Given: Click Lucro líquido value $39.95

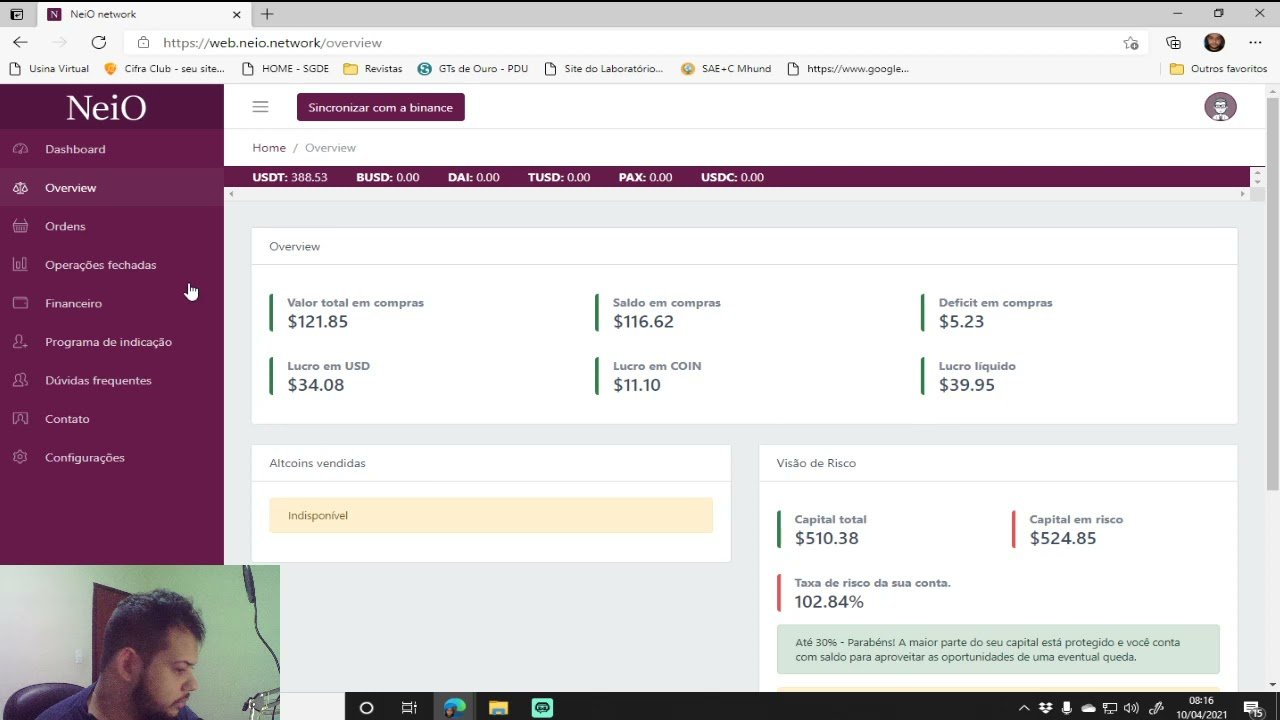Looking at the screenshot, I should coord(967,385).
